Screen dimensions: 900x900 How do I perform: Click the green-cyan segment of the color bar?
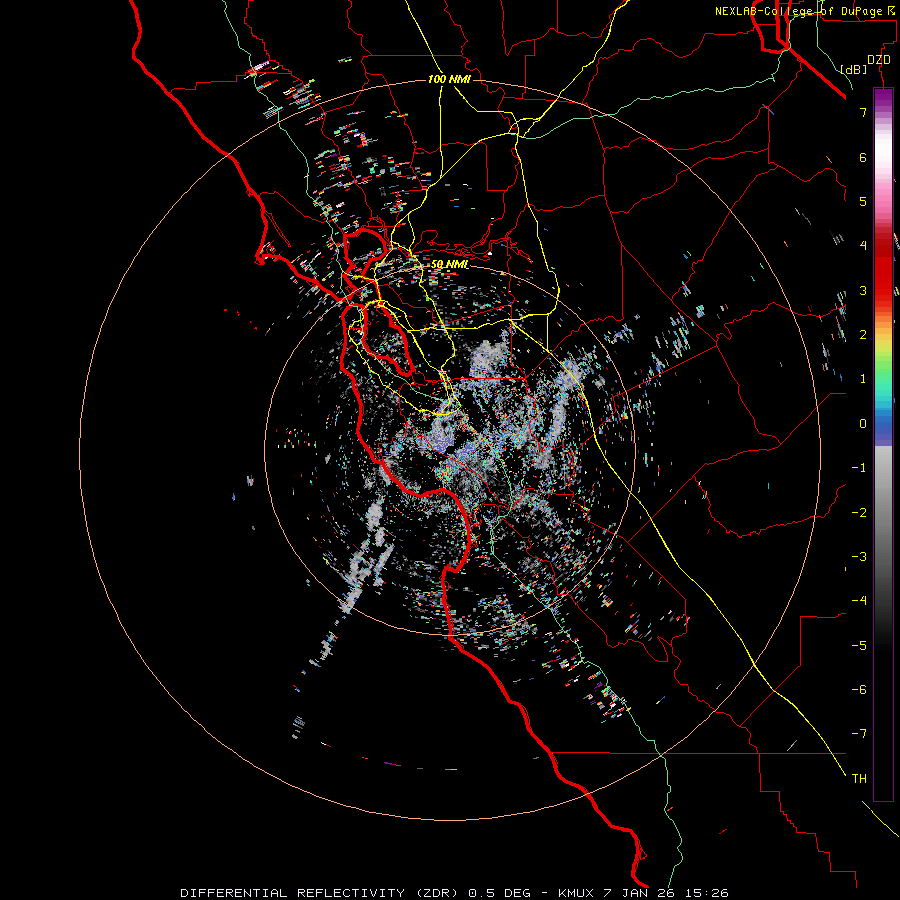pos(883,382)
